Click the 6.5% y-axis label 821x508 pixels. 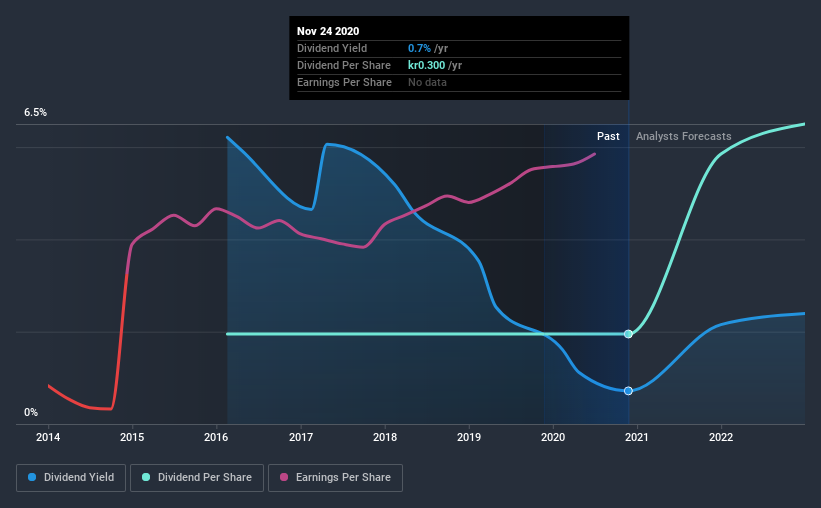point(35,112)
